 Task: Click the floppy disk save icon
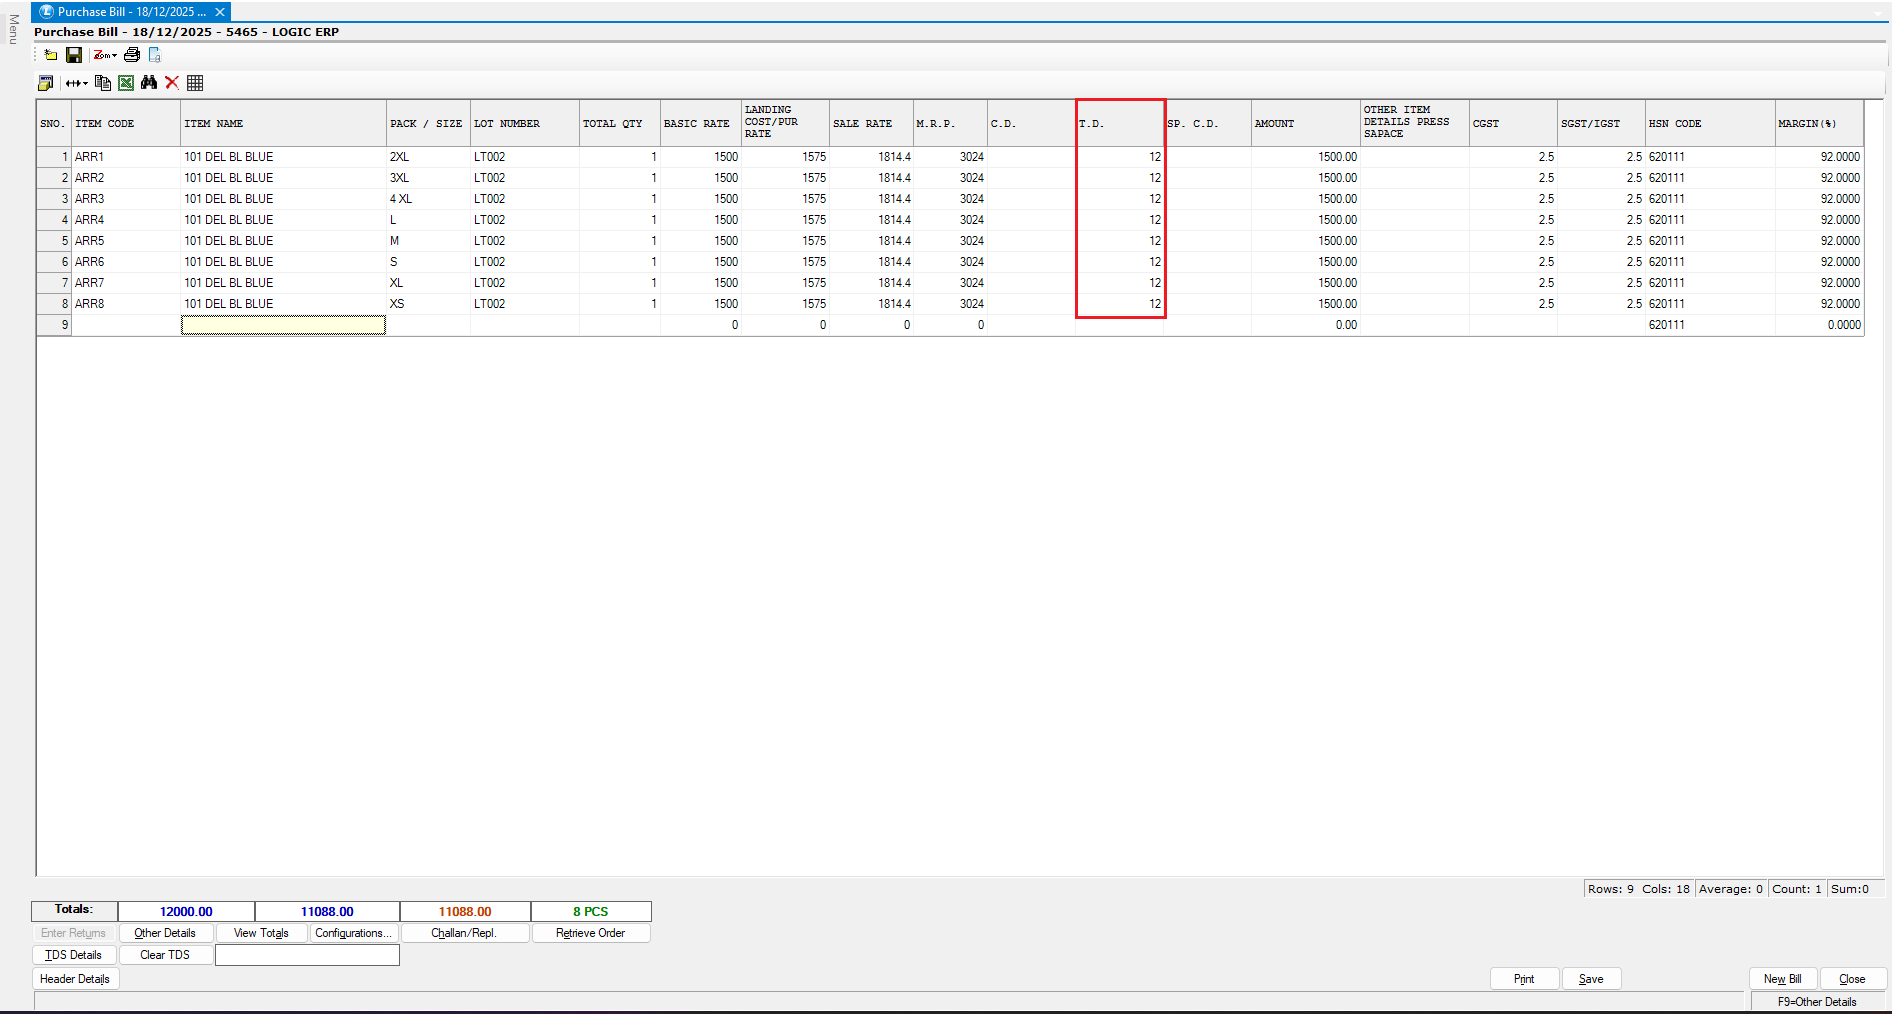point(74,55)
